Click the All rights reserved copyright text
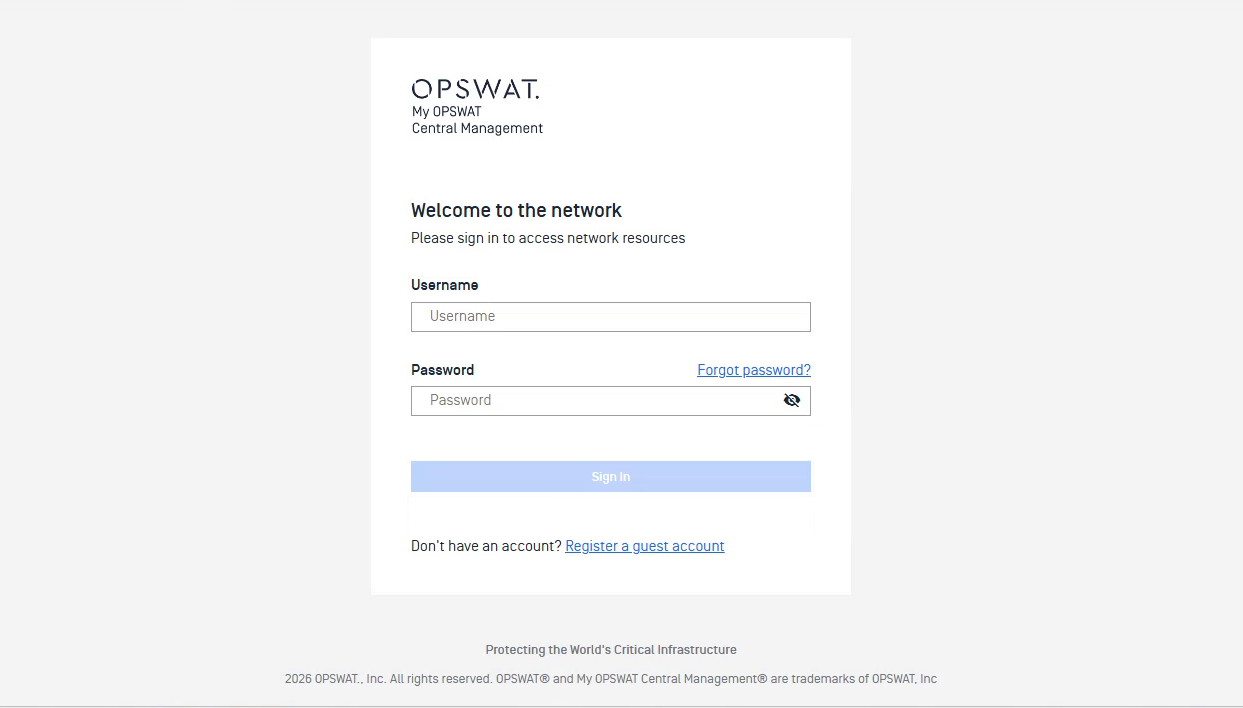The image size is (1243, 708). tap(440, 679)
